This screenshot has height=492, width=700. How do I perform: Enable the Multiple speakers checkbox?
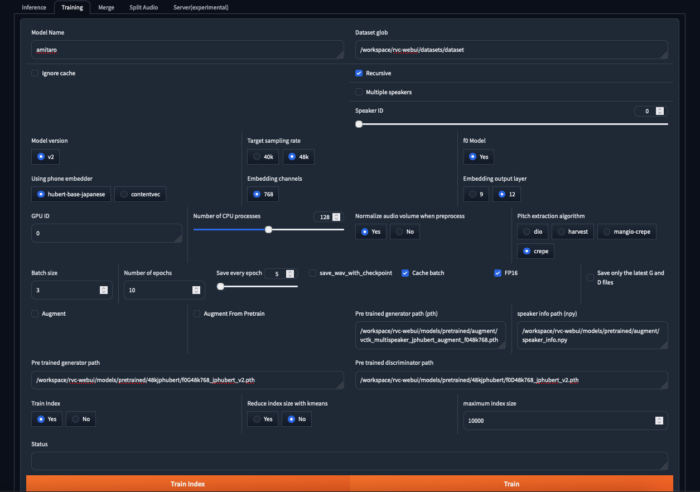360,92
